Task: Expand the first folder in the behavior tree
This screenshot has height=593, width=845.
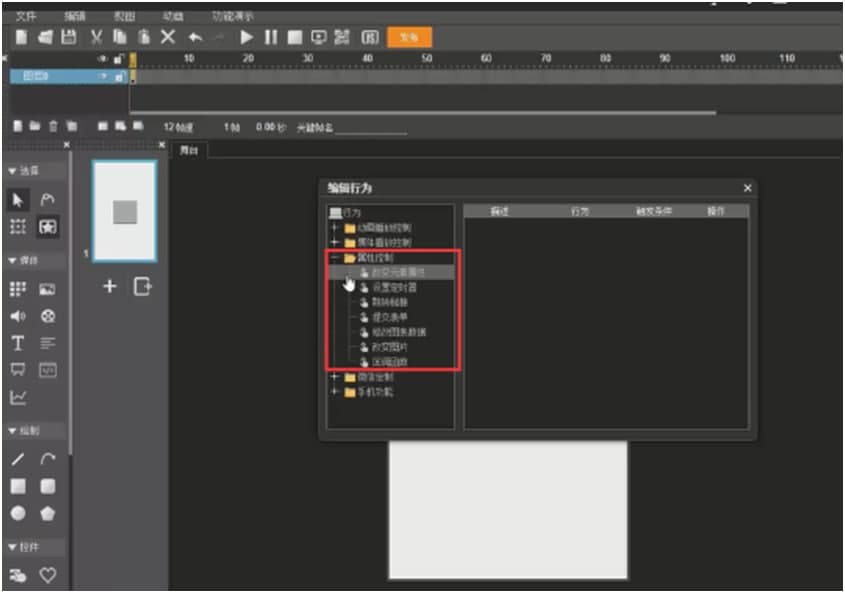Action: 335,228
